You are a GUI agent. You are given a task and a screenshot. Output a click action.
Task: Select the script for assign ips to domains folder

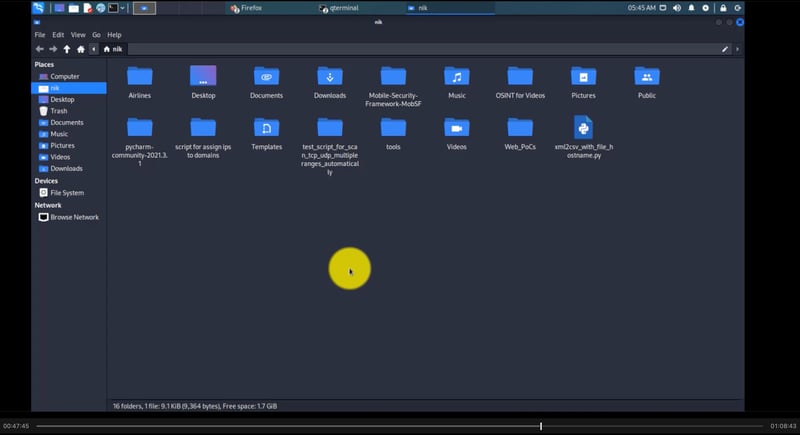click(x=203, y=138)
